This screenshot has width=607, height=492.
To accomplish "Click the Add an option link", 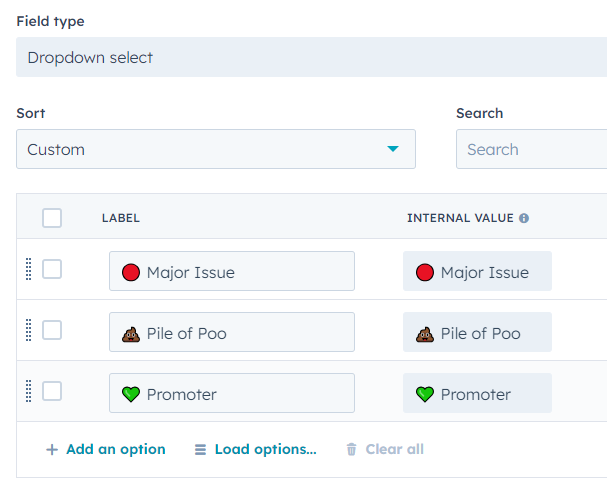I will [115, 450].
